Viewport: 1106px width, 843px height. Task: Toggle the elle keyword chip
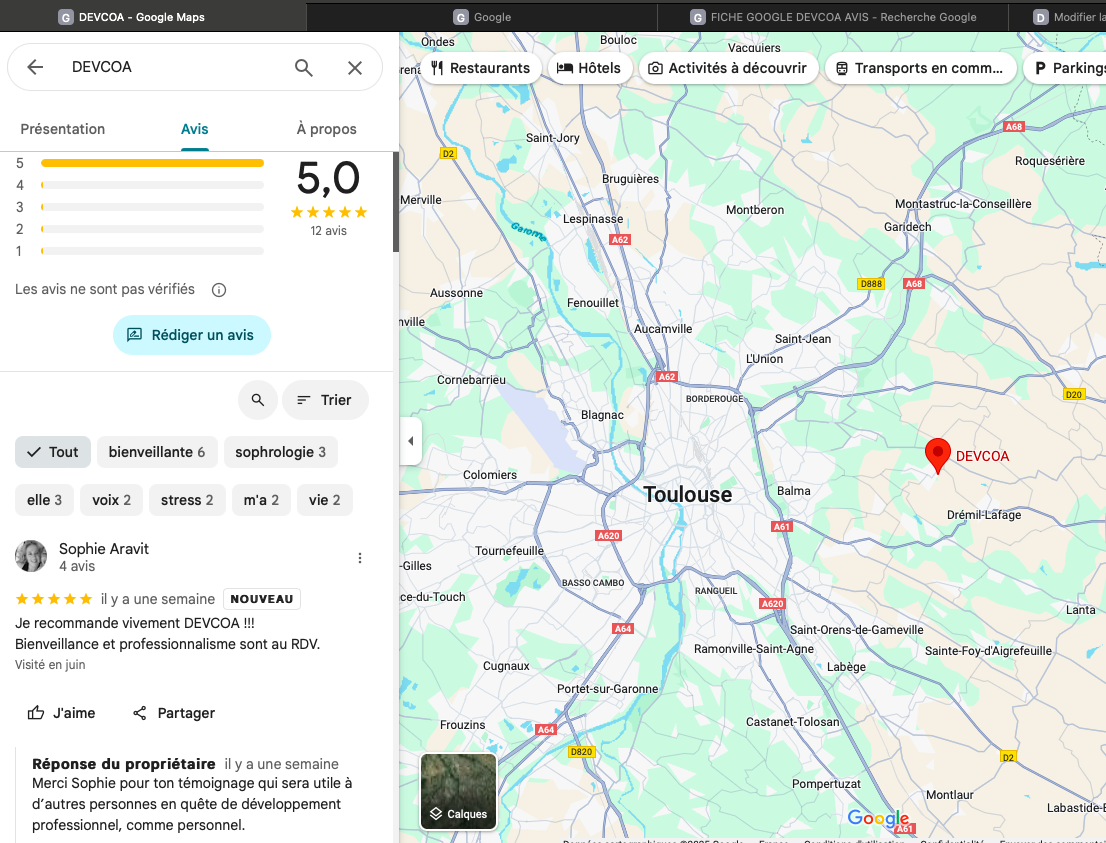(44, 500)
